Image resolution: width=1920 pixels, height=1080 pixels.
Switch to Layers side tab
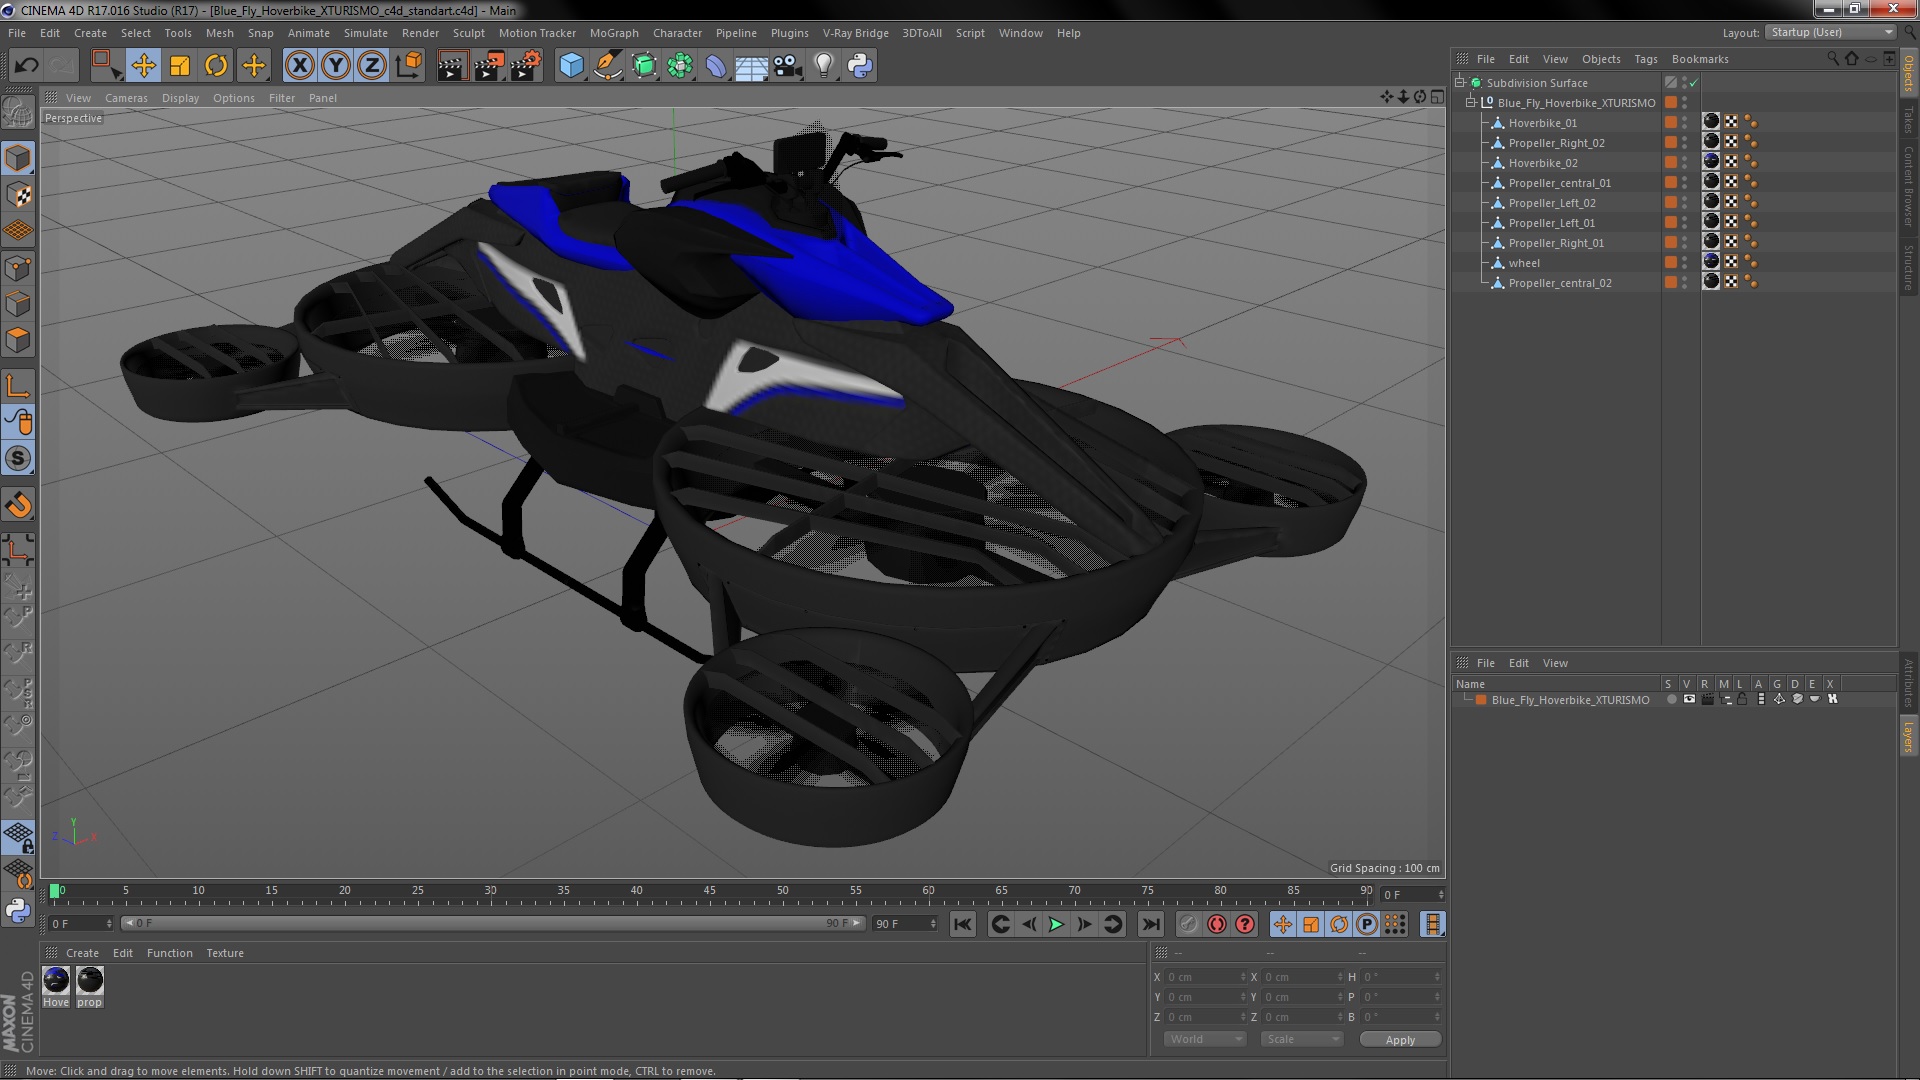click(1908, 737)
